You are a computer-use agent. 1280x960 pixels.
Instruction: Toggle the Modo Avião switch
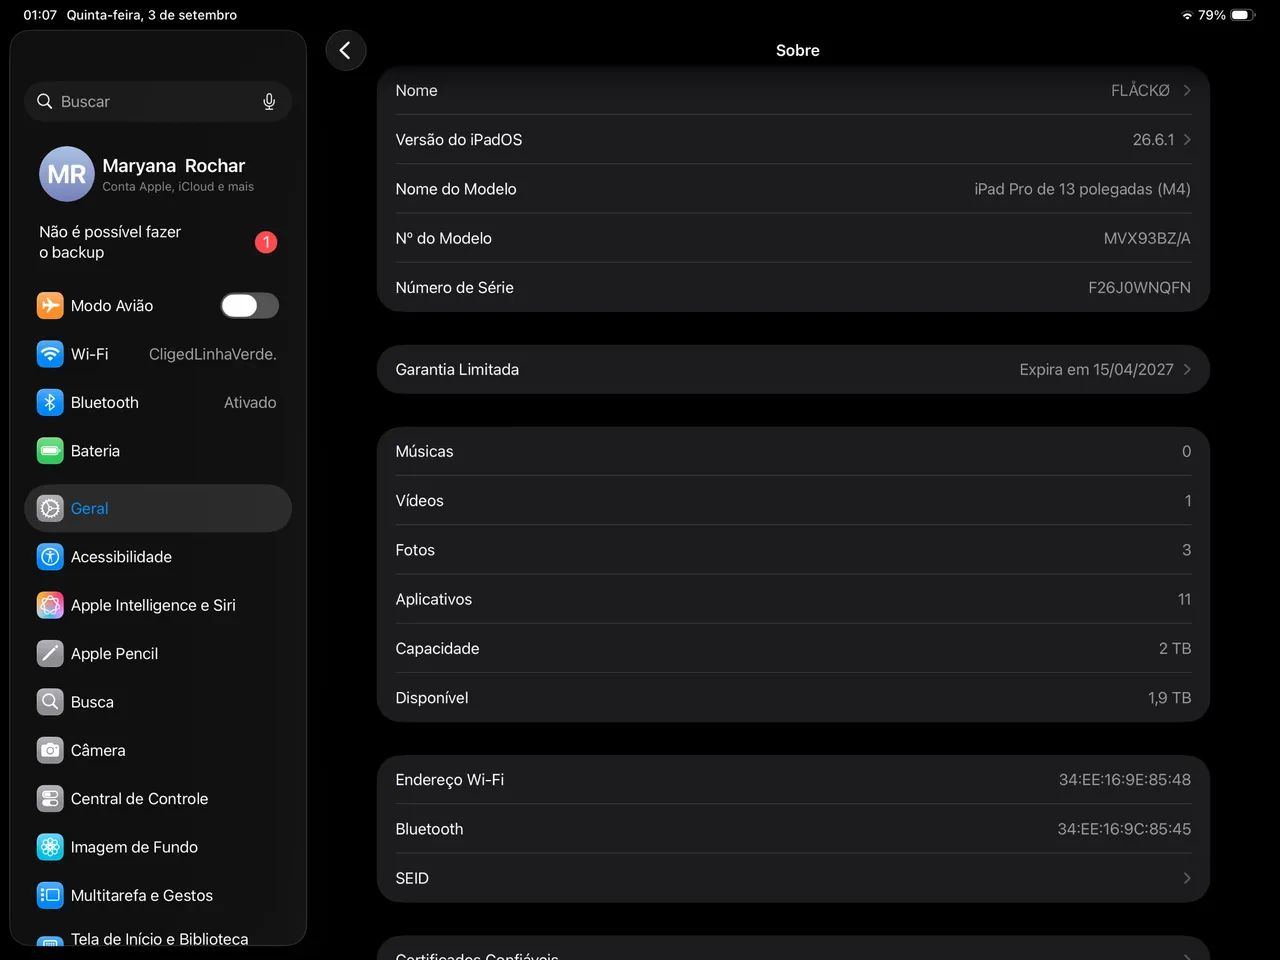coord(250,305)
